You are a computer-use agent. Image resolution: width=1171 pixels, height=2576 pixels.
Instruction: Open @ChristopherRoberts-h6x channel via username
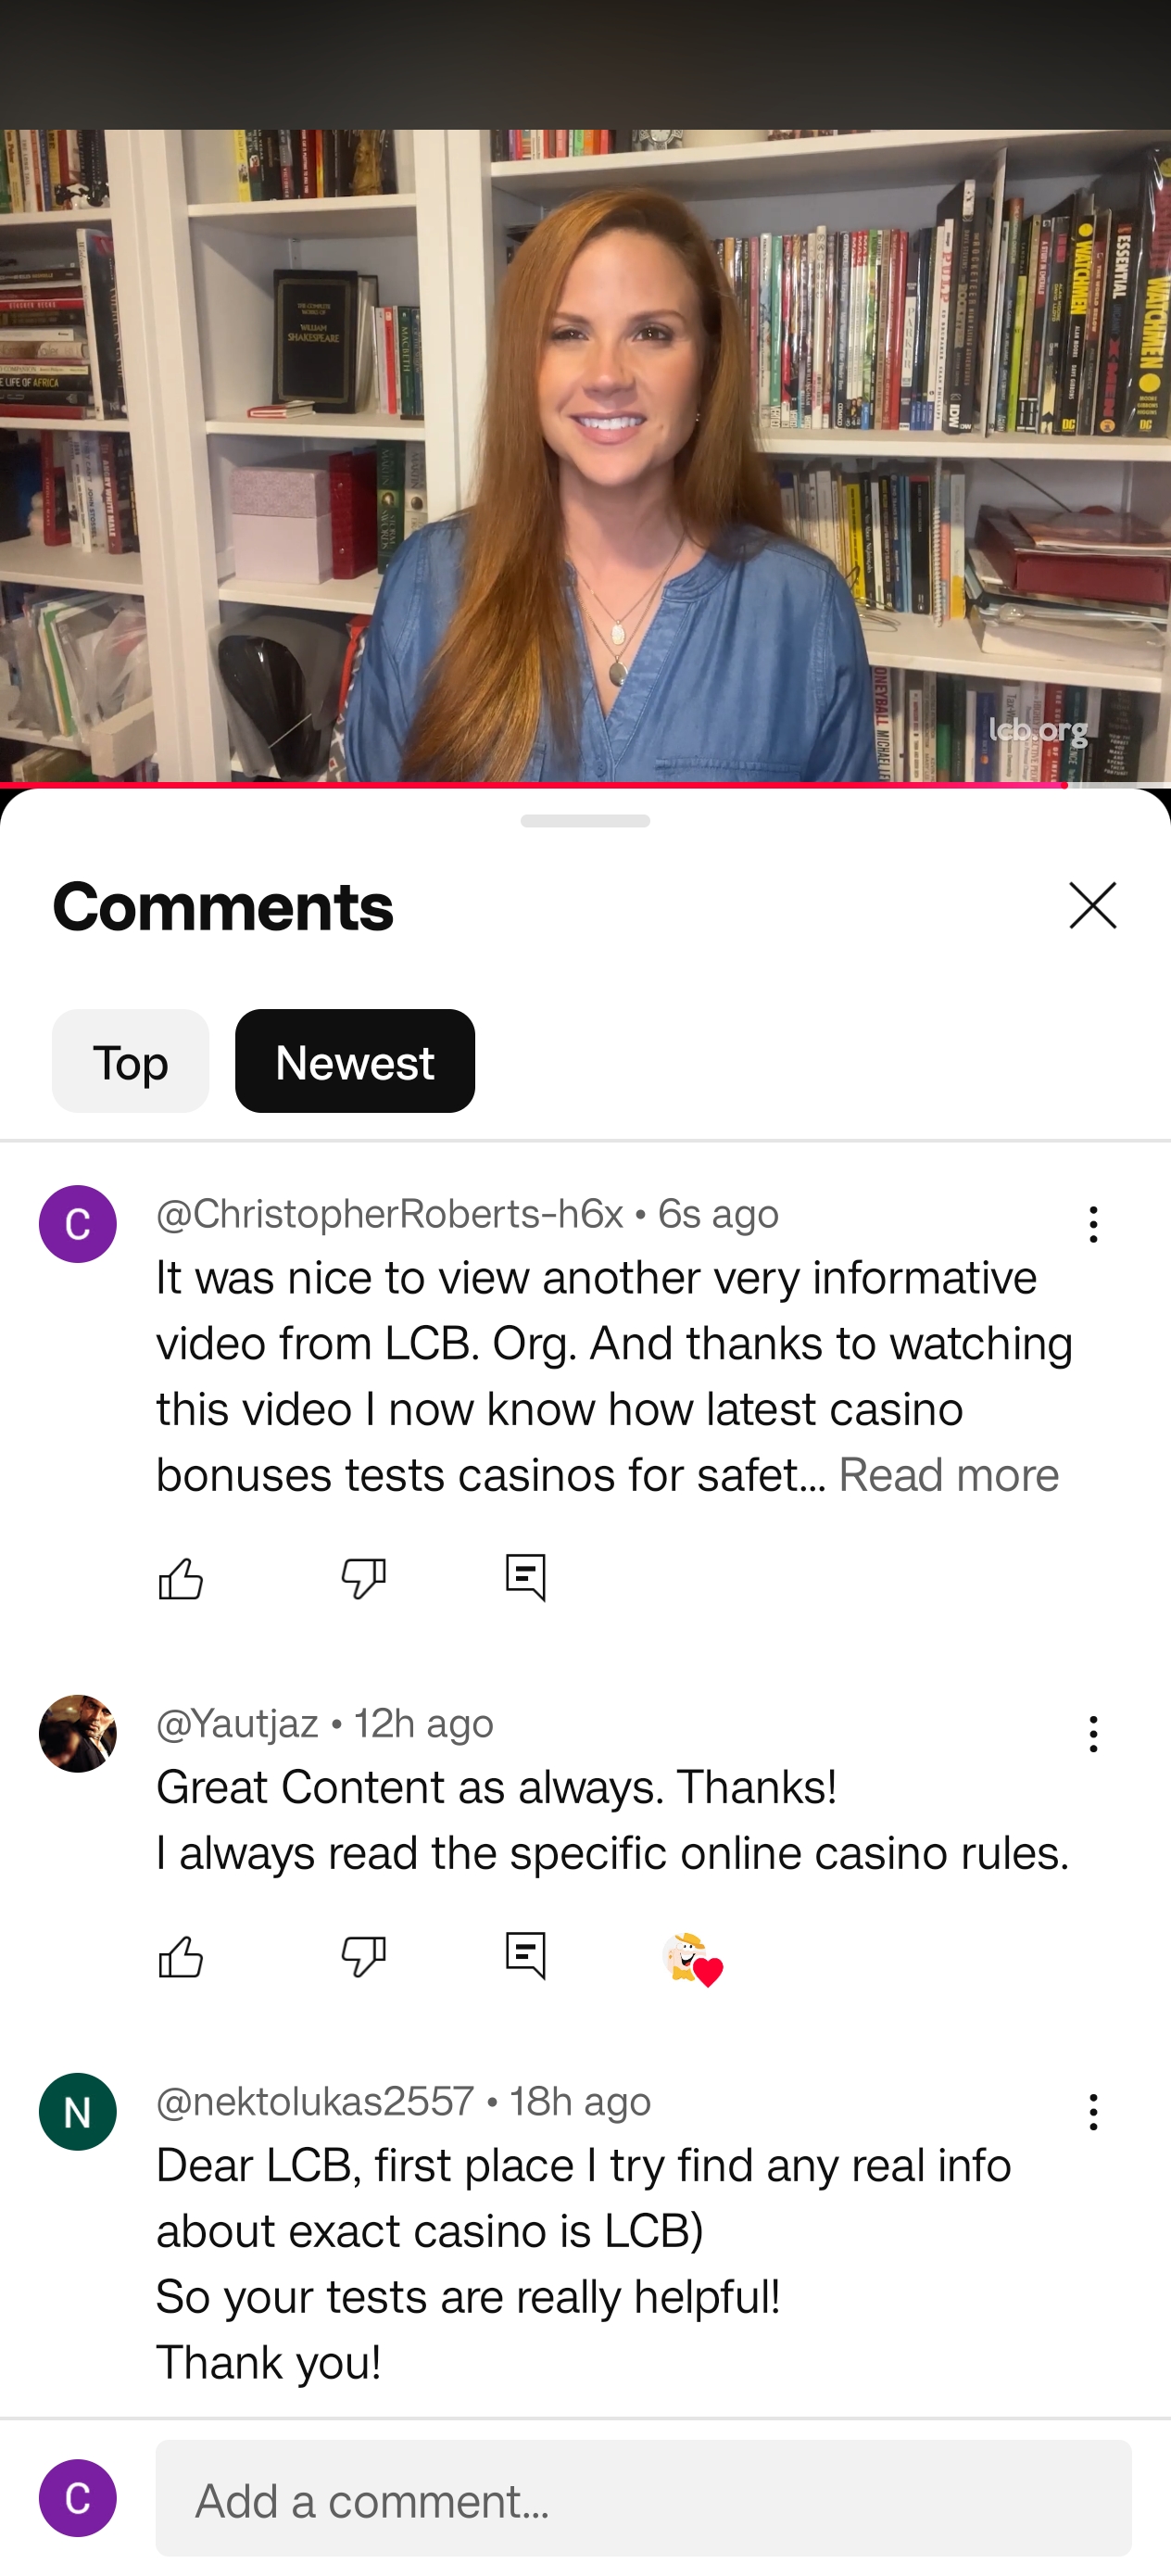[390, 1213]
